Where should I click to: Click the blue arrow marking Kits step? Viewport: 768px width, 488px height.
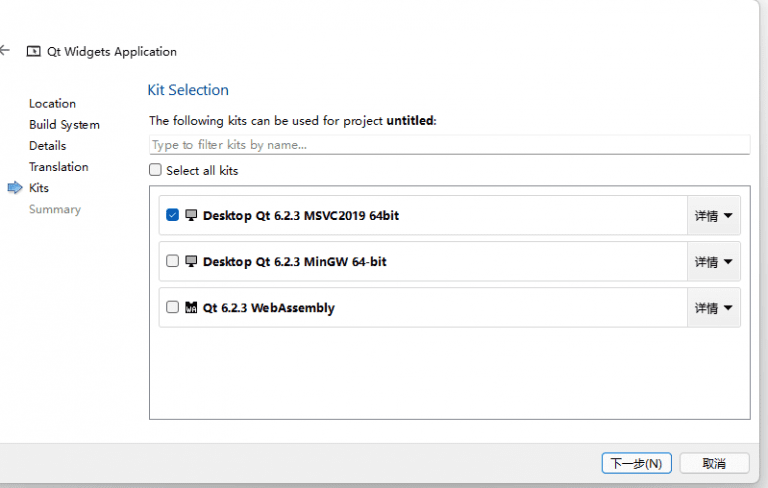pos(14,188)
